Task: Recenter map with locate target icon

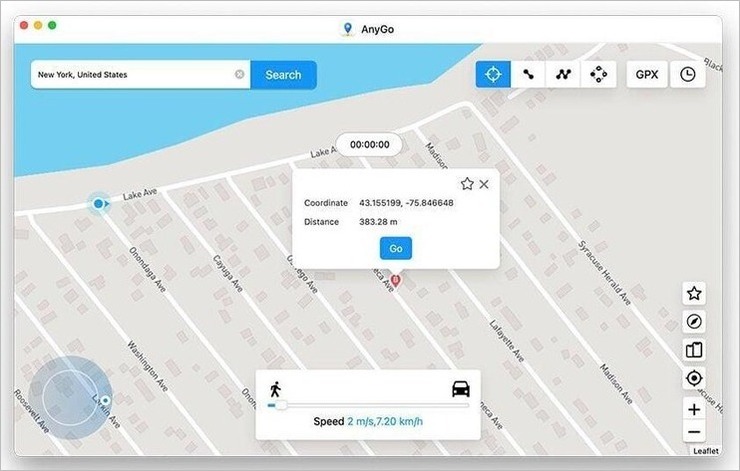Action: (694, 378)
